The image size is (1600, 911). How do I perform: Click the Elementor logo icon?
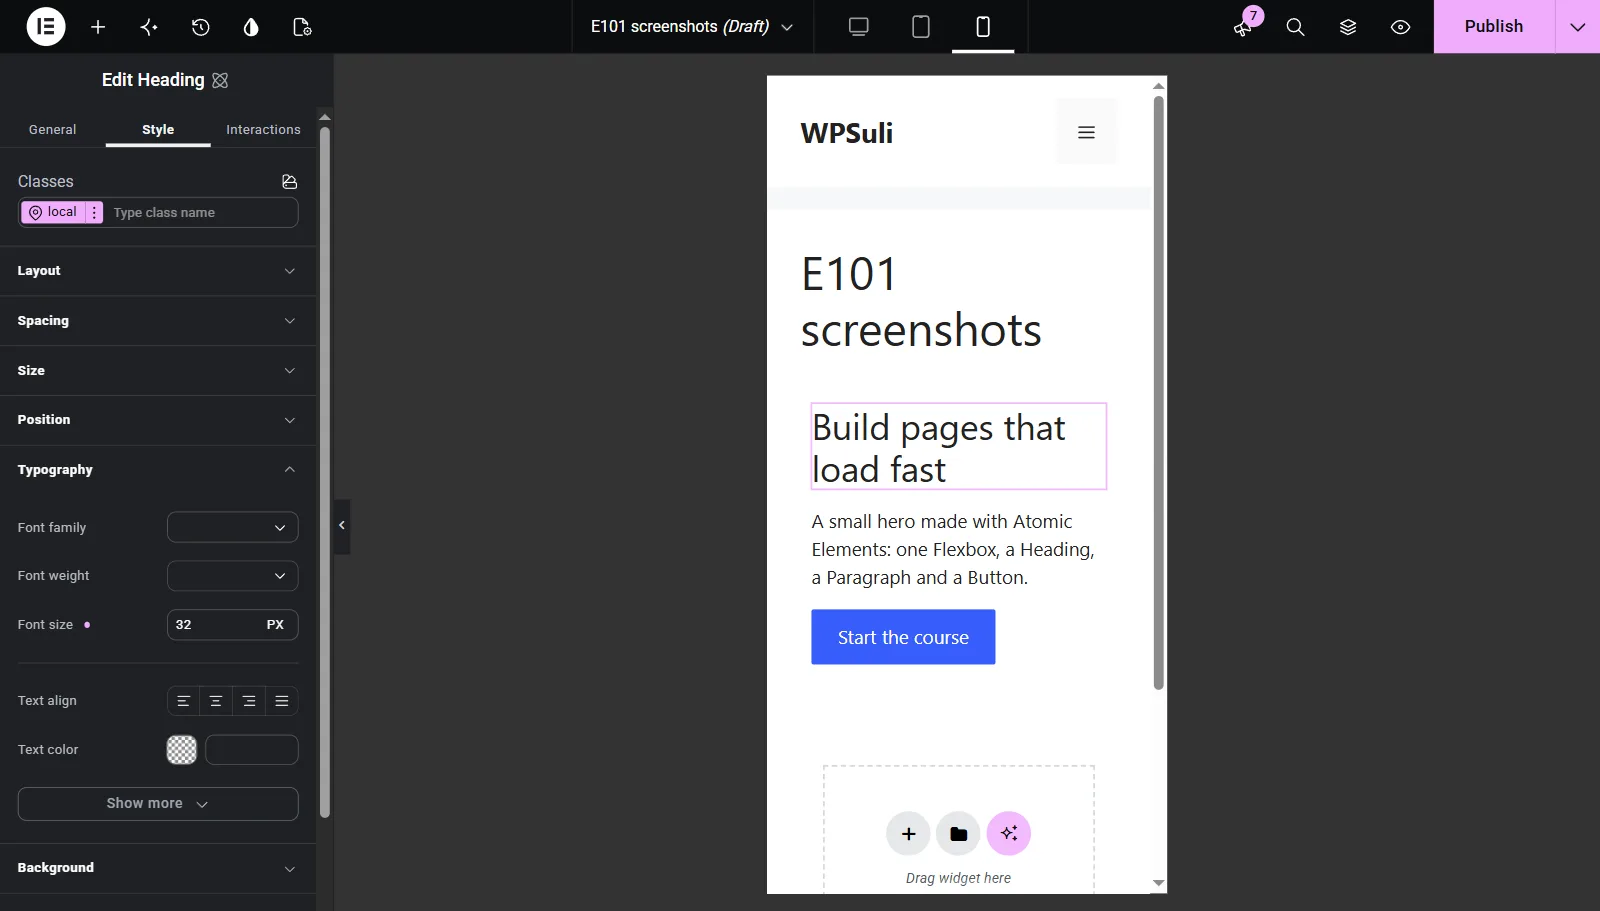[x=46, y=27]
